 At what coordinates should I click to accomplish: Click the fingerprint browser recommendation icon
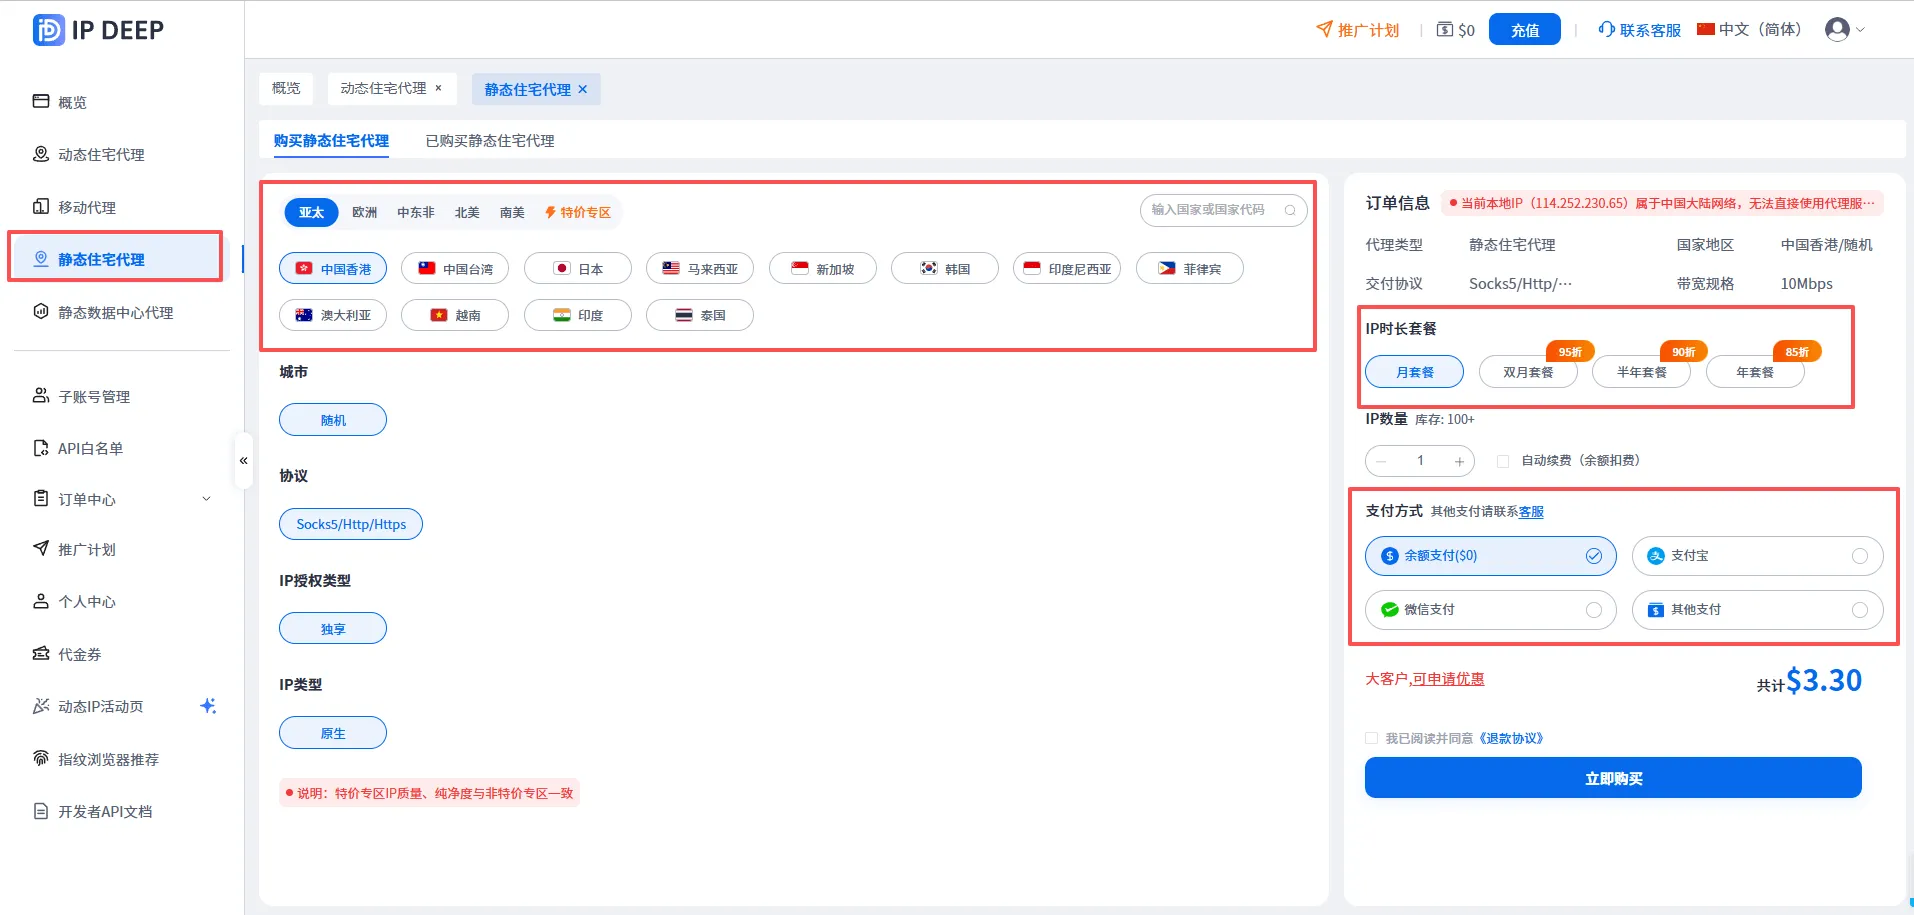tap(41, 759)
